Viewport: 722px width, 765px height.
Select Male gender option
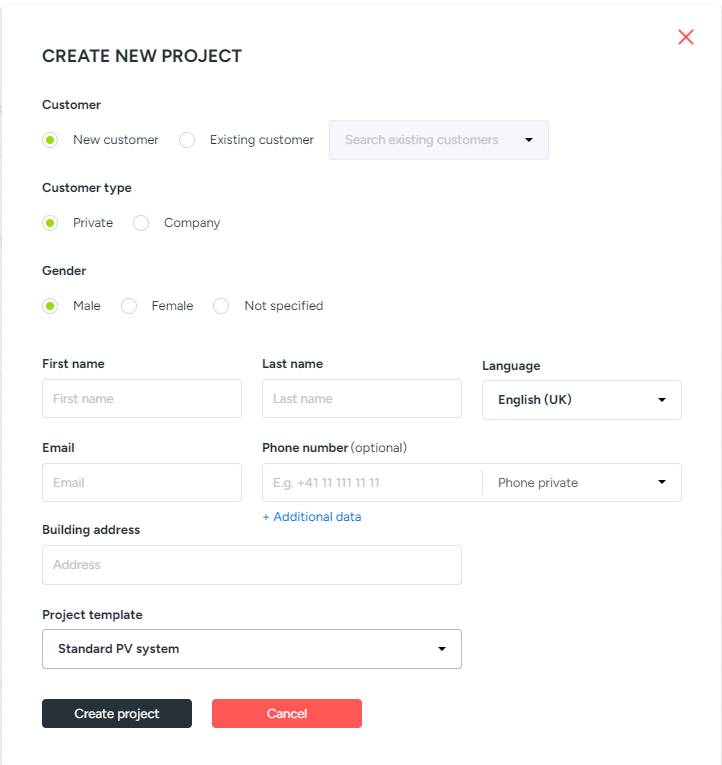pyautogui.click(x=50, y=306)
